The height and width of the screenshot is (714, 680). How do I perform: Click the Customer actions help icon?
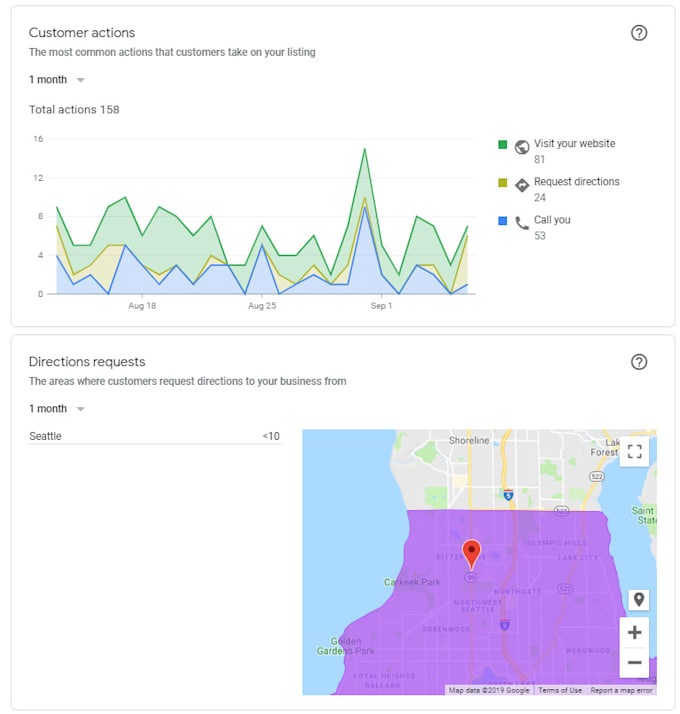click(x=639, y=33)
